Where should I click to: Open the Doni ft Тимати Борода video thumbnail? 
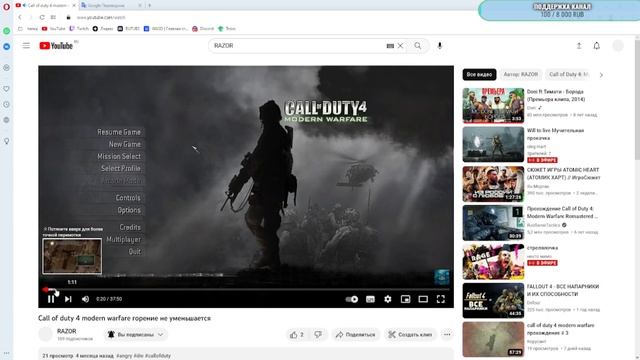[x=493, y=105]
